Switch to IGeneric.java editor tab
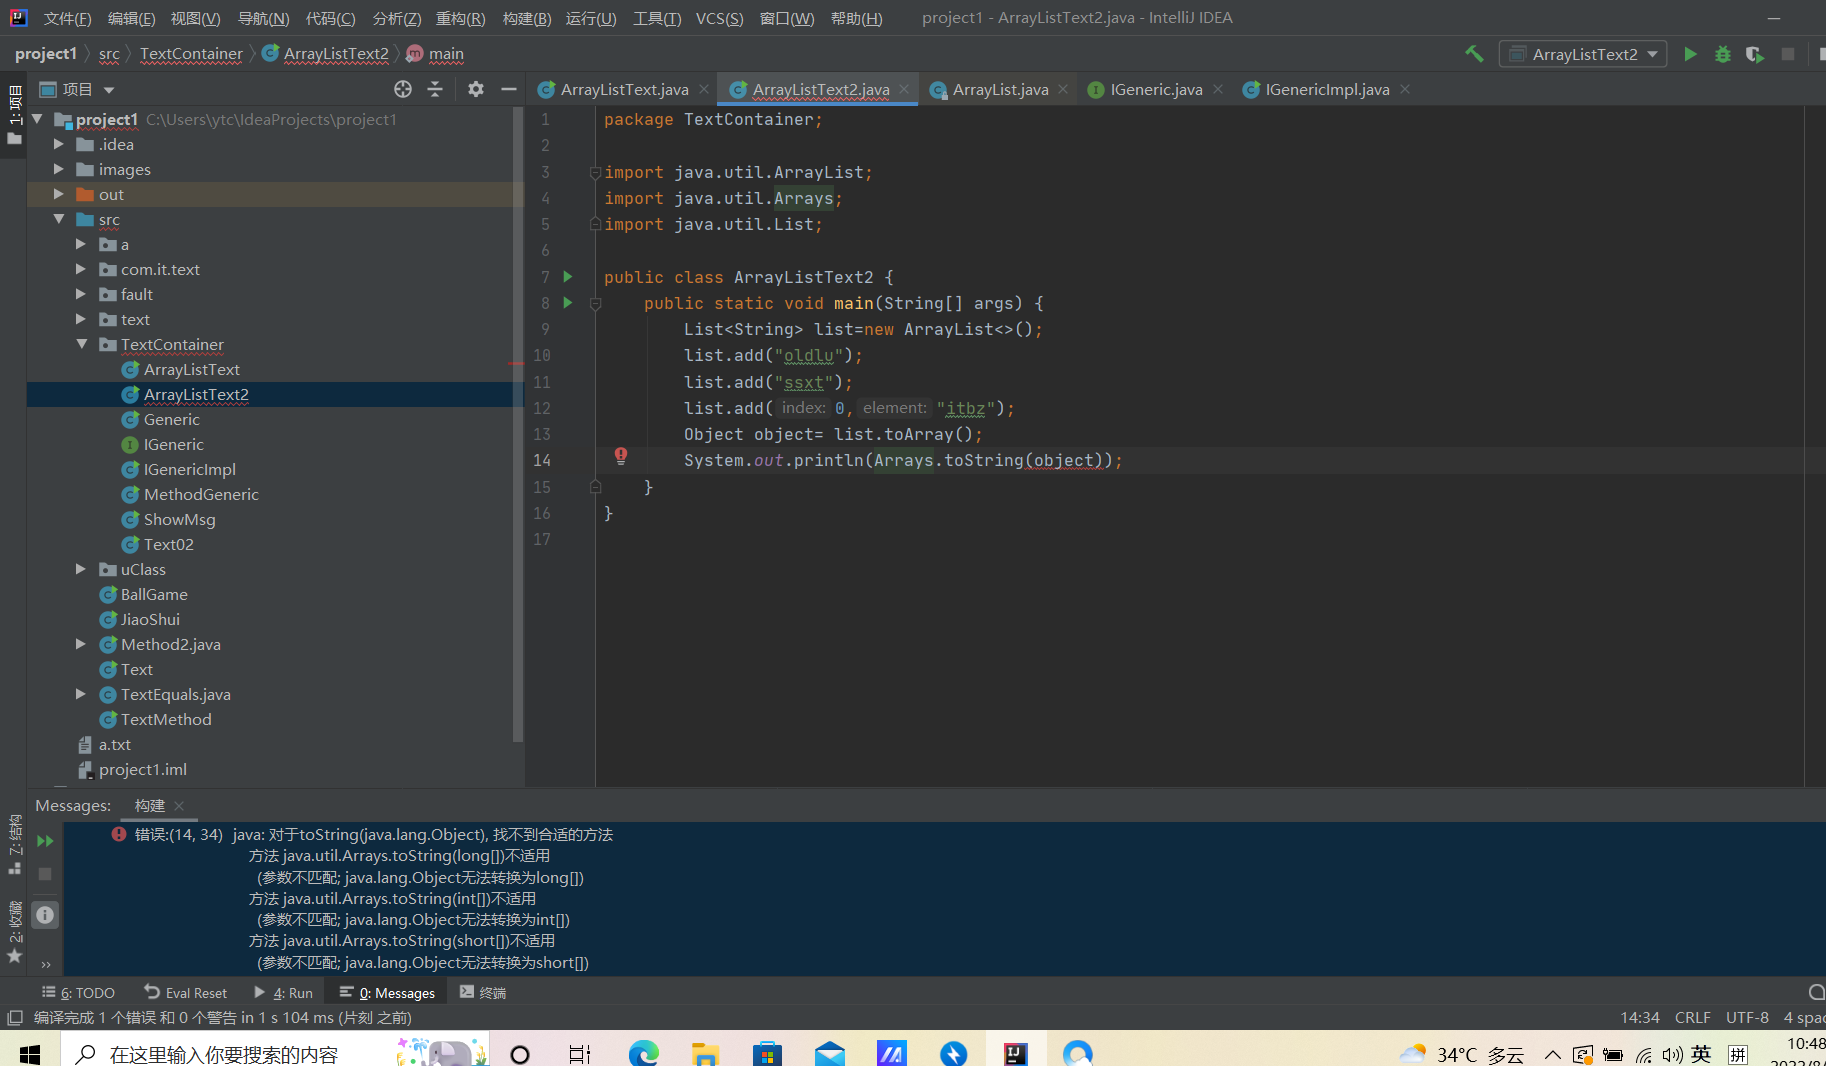The width and height of the screenshot is (1826, 1066). [1156, 89]
